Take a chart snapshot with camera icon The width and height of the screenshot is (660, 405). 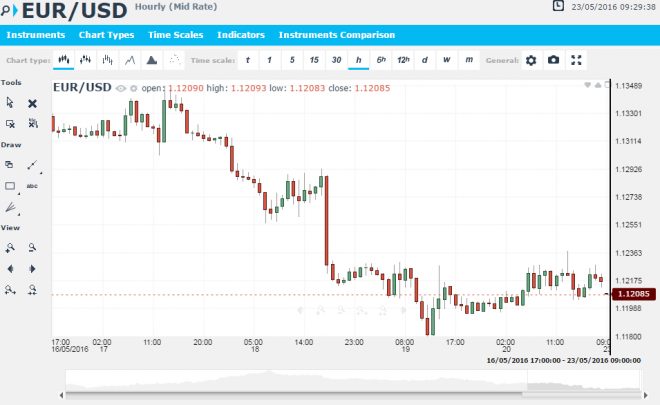pyautogui.click(x=553, y=60)
